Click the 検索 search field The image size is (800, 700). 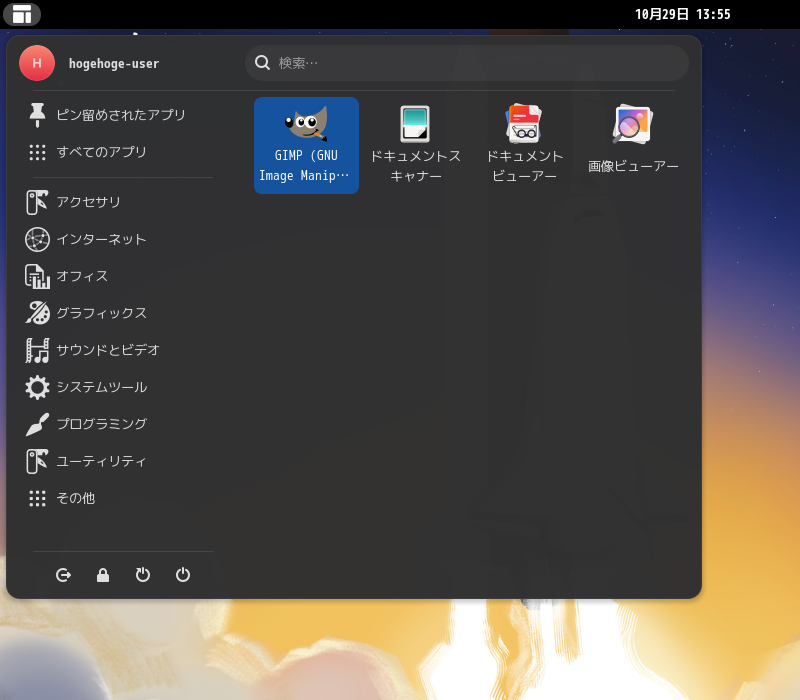coord(467,63)
